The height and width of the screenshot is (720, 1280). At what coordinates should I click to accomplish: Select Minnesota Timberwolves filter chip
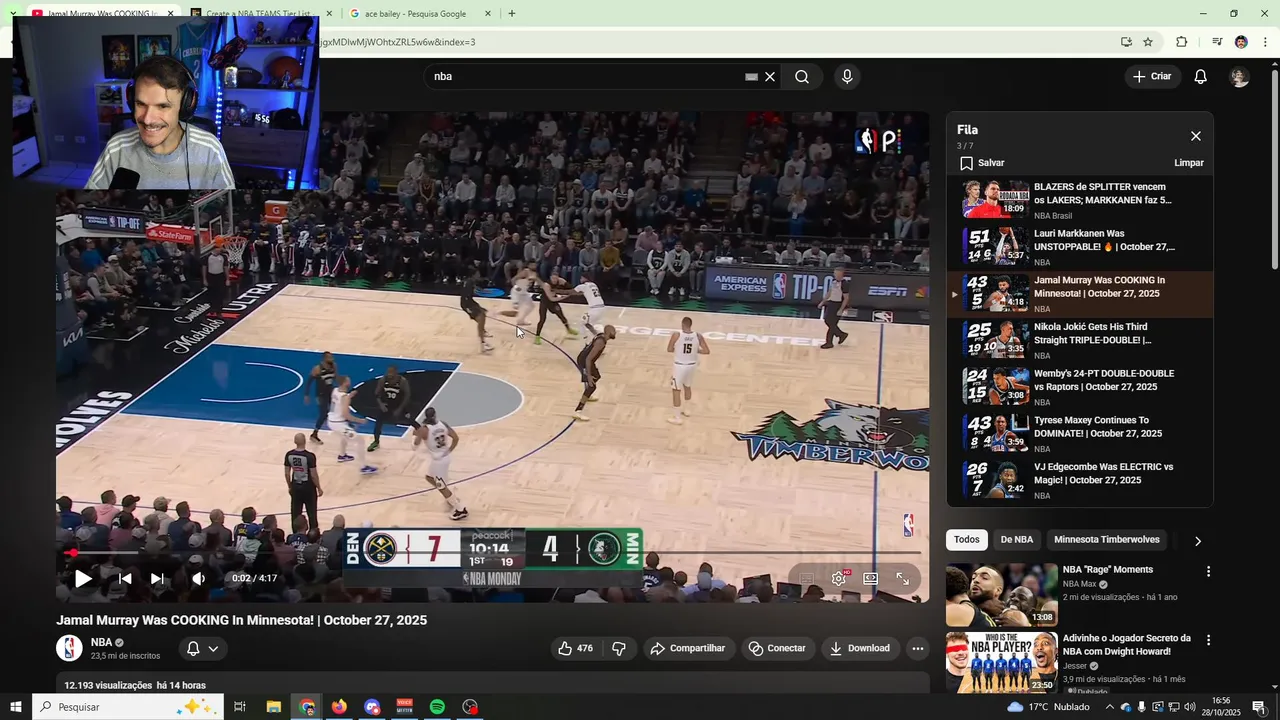[1106, 540]
